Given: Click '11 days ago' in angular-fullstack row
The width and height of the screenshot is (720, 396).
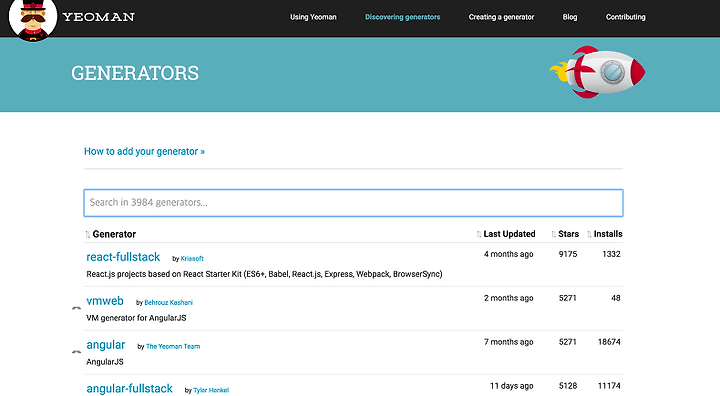Looking at the screenshot, I should point(512,386).
